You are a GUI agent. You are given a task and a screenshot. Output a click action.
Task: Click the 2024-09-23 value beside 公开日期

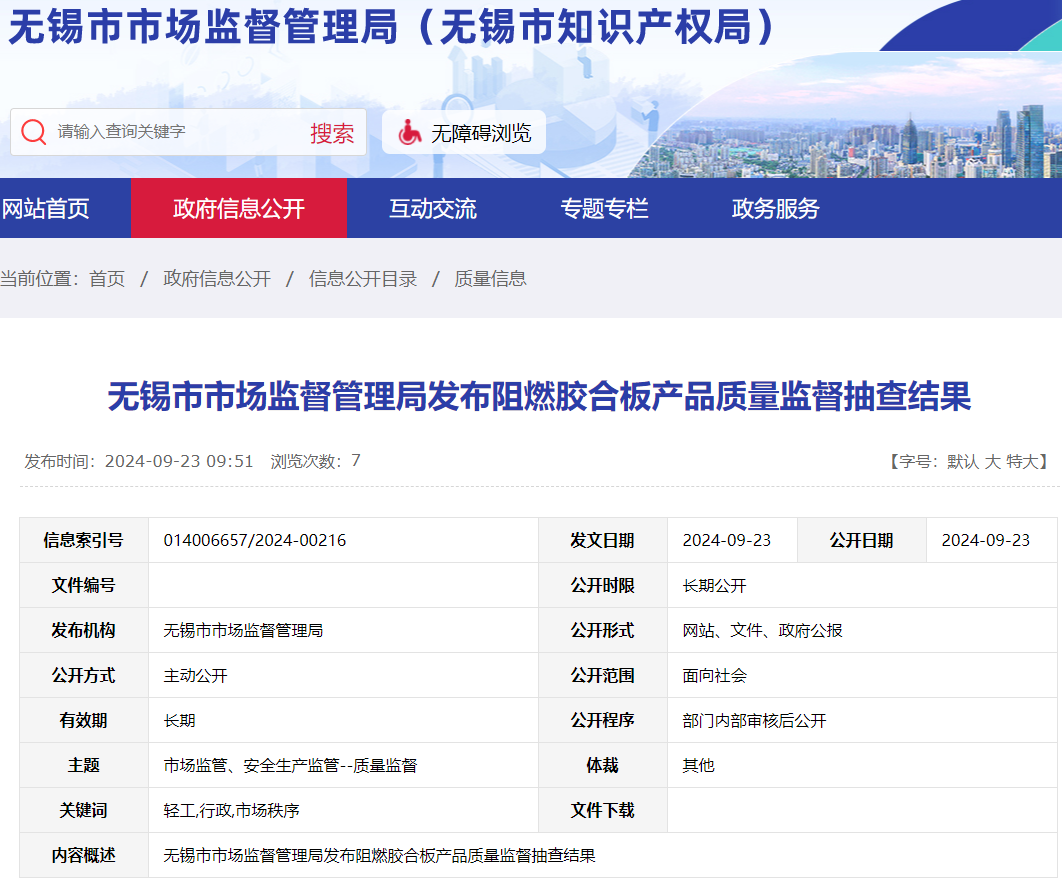985,540
